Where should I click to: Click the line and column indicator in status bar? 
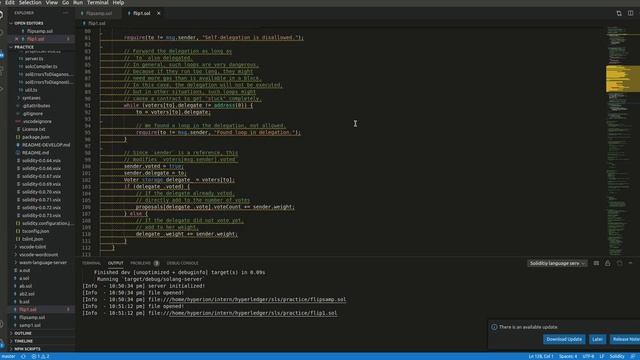coord(541,356)
